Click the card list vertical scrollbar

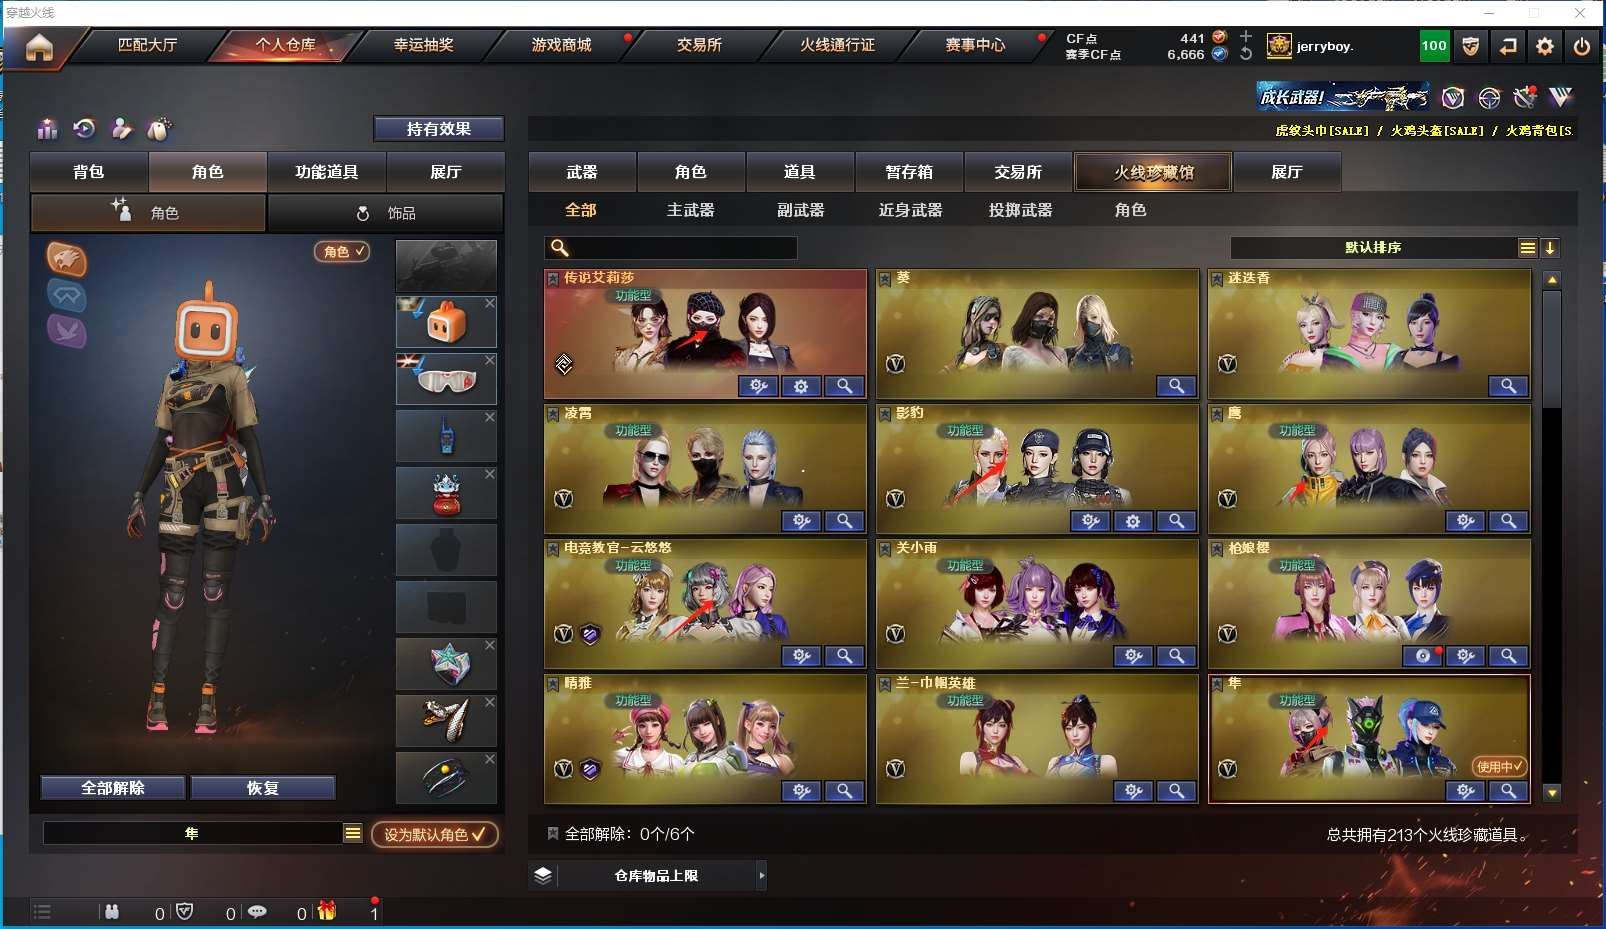1552,535
